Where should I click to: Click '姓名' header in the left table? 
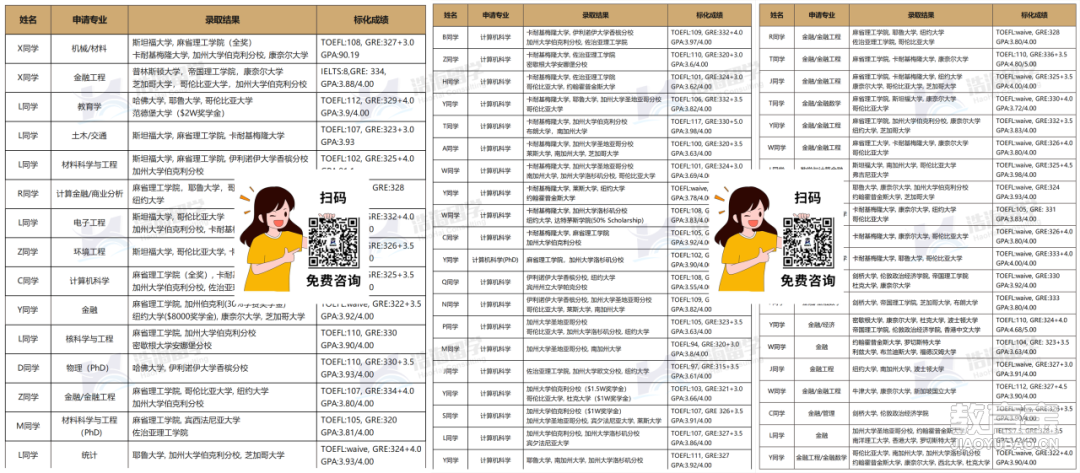point(28,20)
